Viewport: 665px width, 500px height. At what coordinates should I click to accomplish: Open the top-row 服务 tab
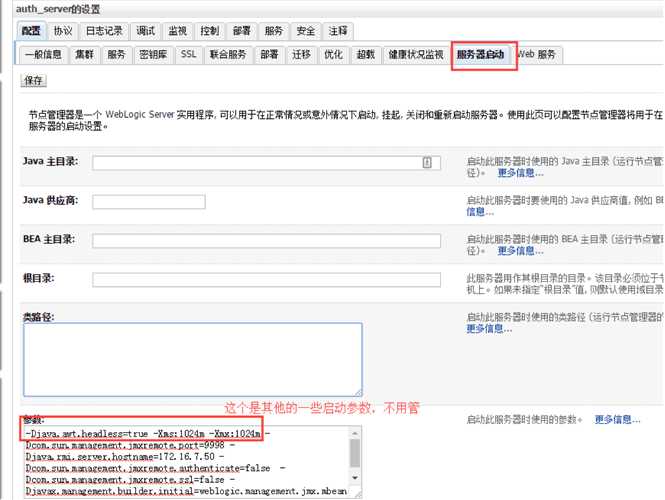274,31
